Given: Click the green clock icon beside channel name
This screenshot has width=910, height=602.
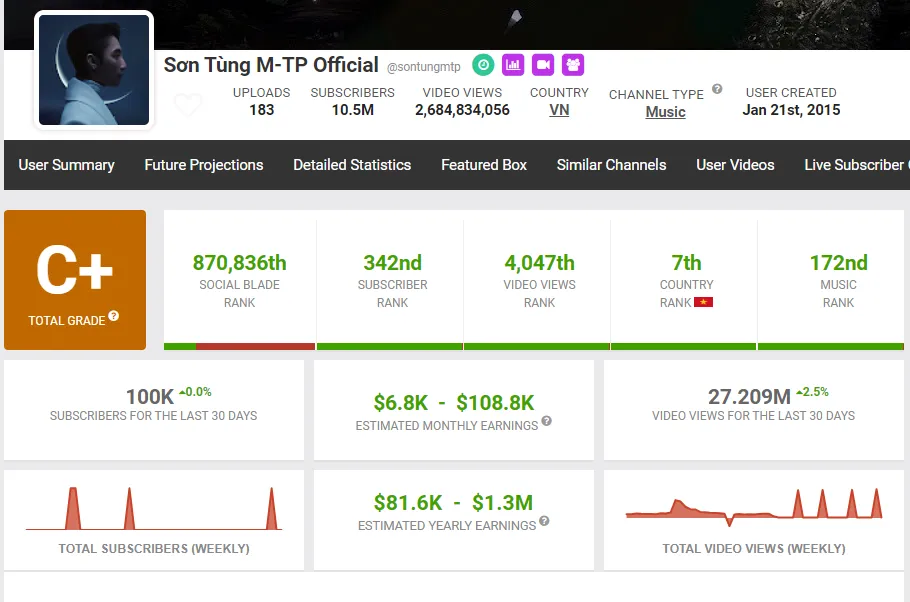Looking at the screenshot, I should [483, 65].
